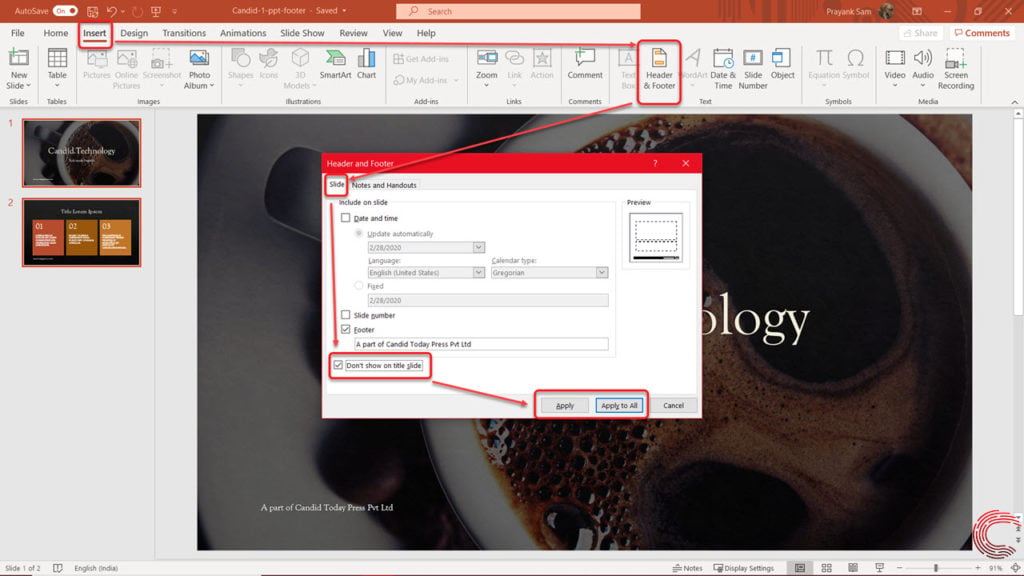The image size is (1024, 576).
Task: Uncheck the Footer checkbox
Action: [345, 329]
